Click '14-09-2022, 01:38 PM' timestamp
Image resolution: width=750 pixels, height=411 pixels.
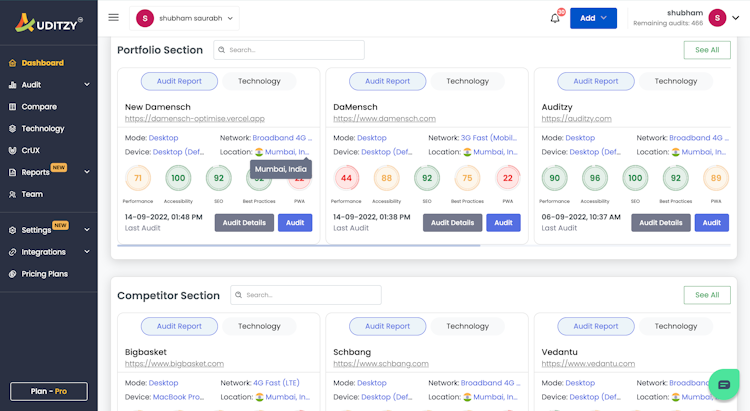(372, 217)
